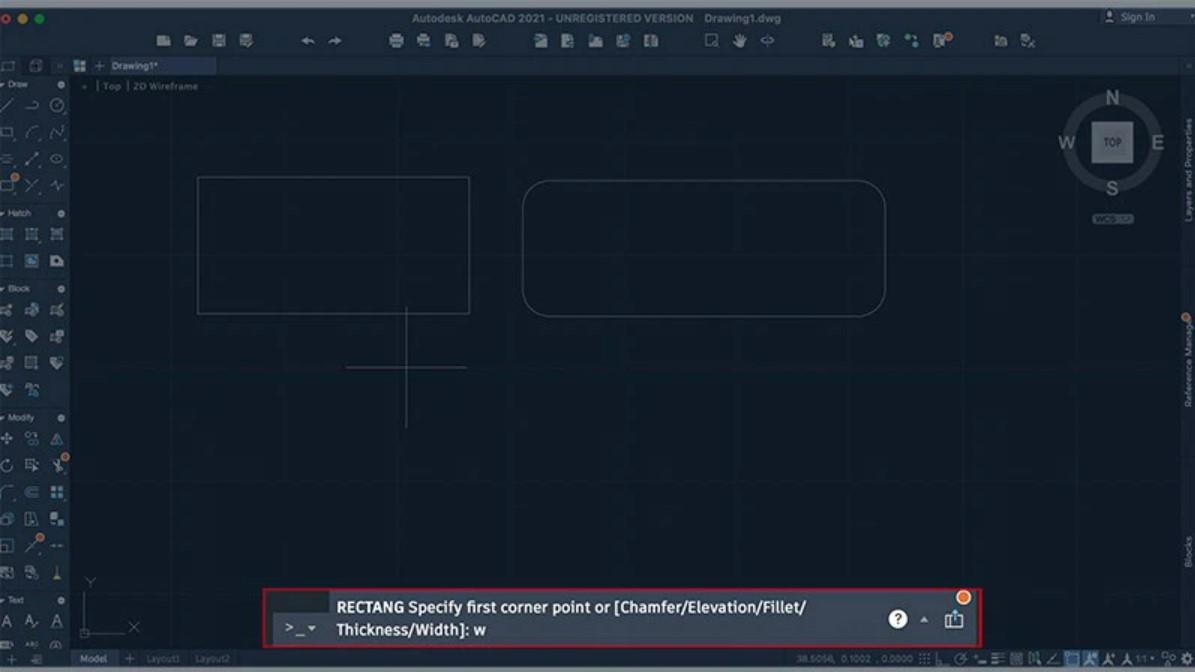This screenshot has width=1195, height=672.
Task: Click the S compass direction on ViewCube
Action: tap(1113, 188)
